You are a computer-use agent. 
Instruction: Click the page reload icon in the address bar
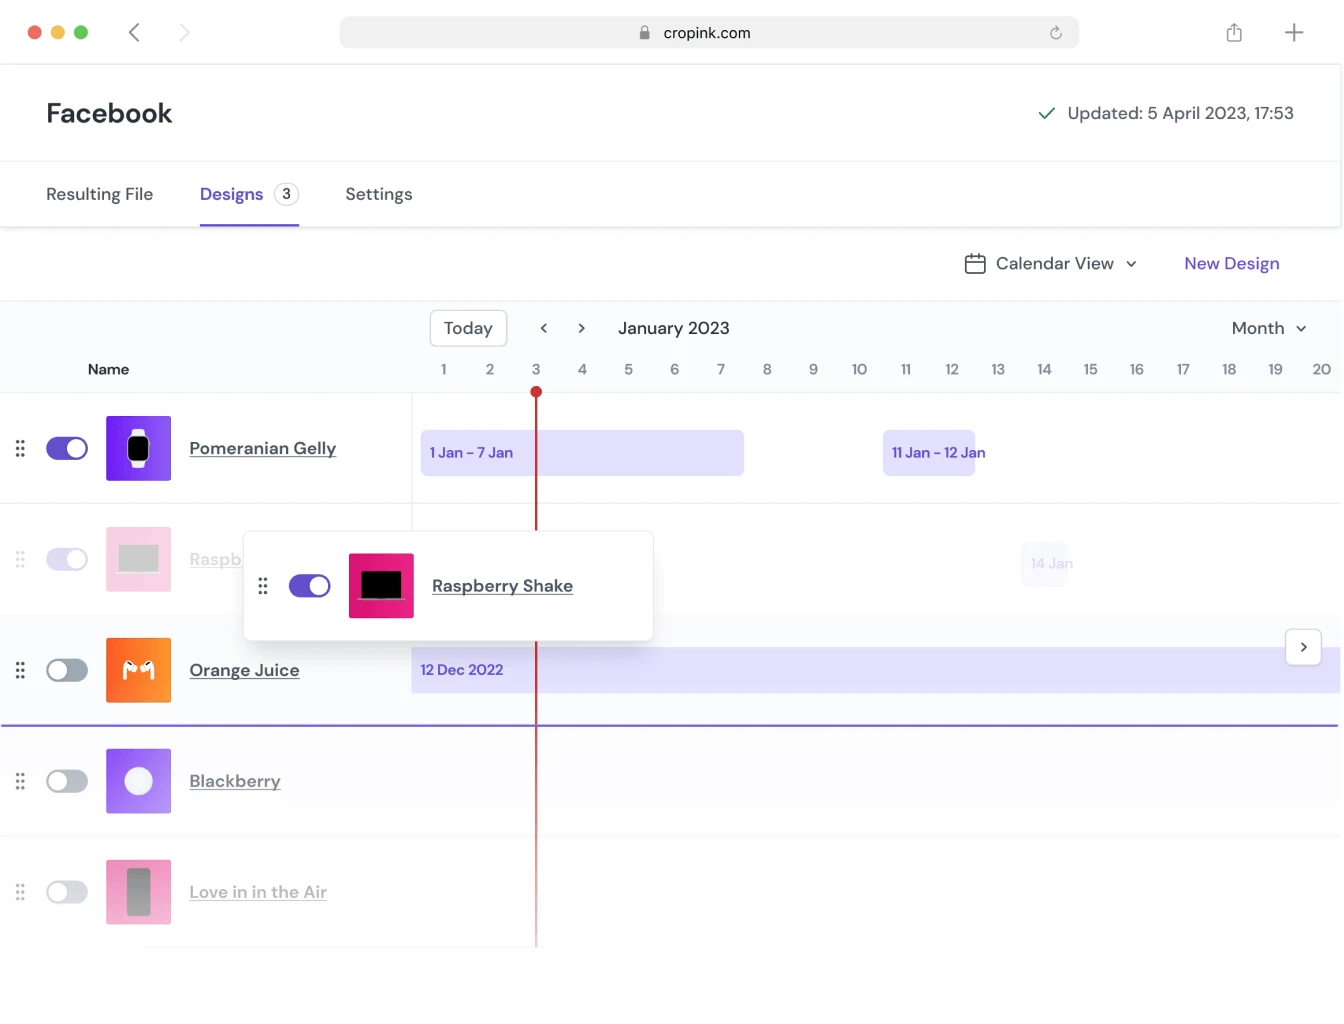[1056, 32]
